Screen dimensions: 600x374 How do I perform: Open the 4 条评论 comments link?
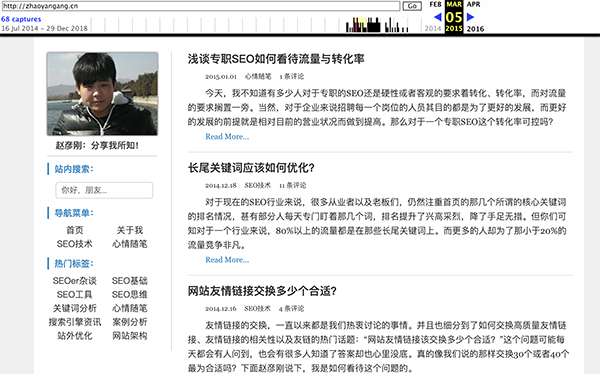pos(292,309)
